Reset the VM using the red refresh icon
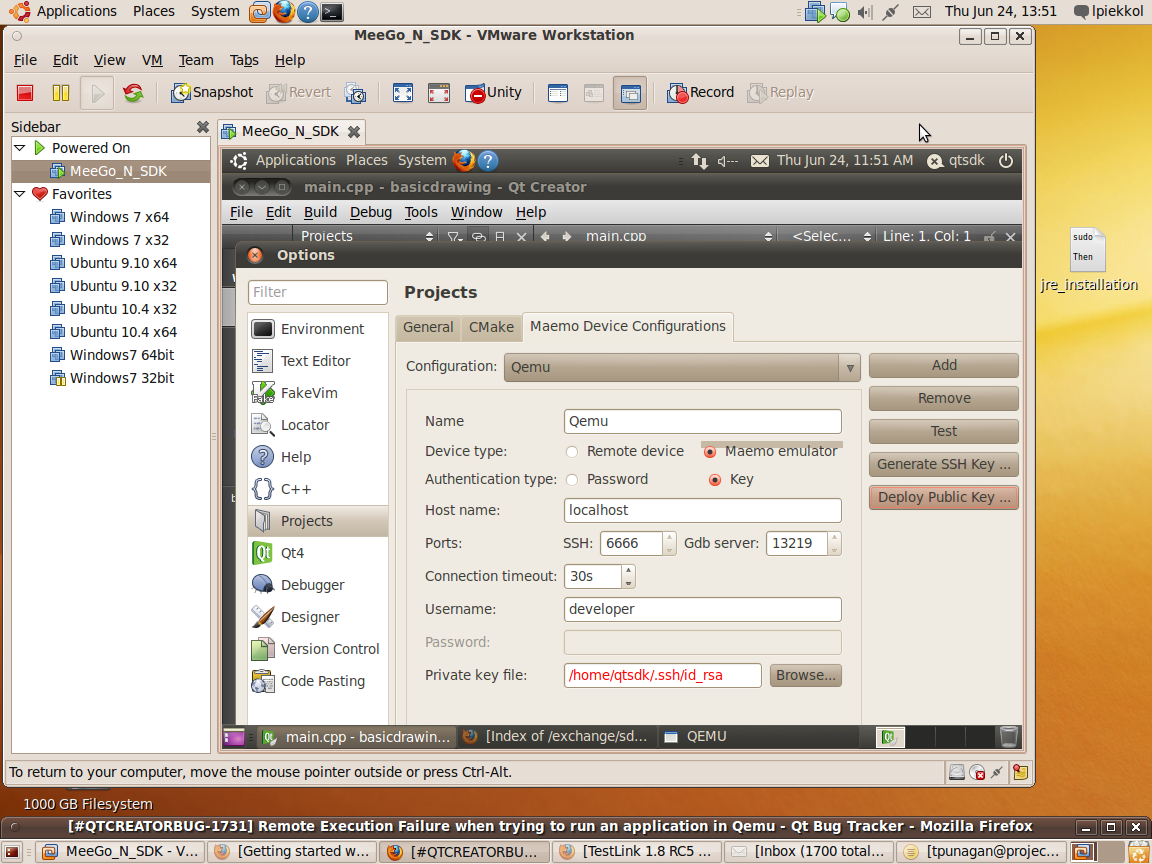1152x864 pixels. pyautogui.click(x=133, y=93)
